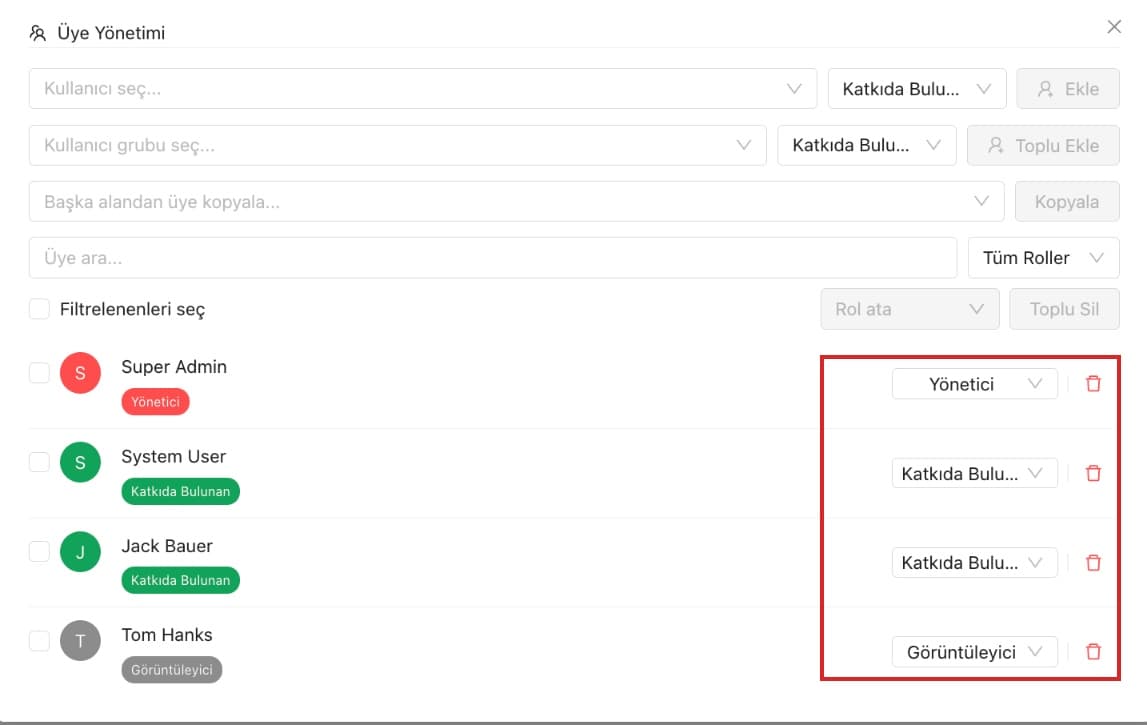Remove System User via trash icon
Viewport: 1147px width, 725px height.
click(1093, 473)
